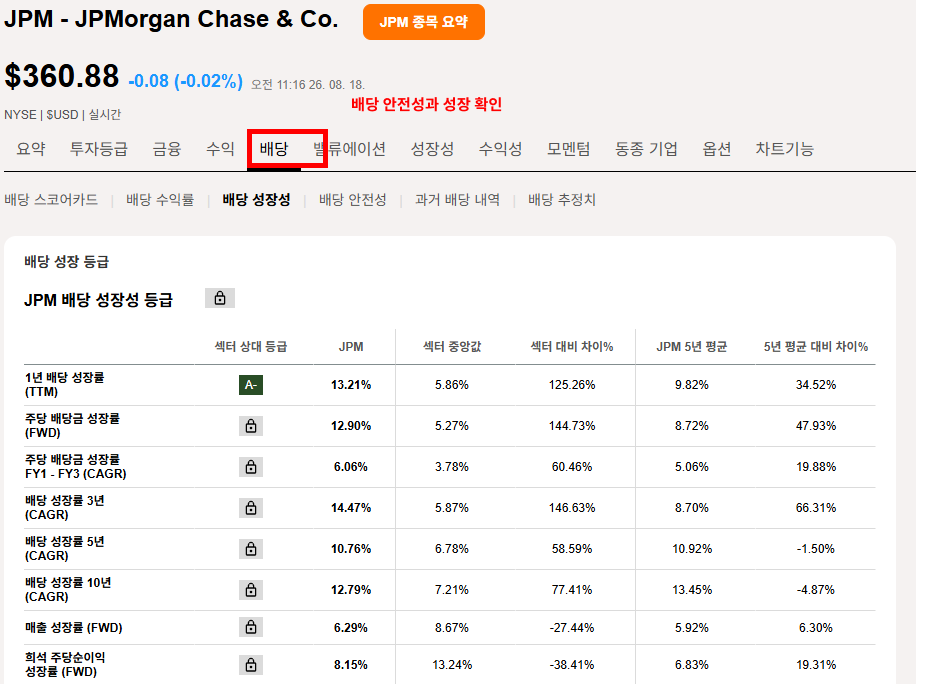Click the 14.47% three-year CAGR value
Screen dimensions: 941x684
click(351, 508)
